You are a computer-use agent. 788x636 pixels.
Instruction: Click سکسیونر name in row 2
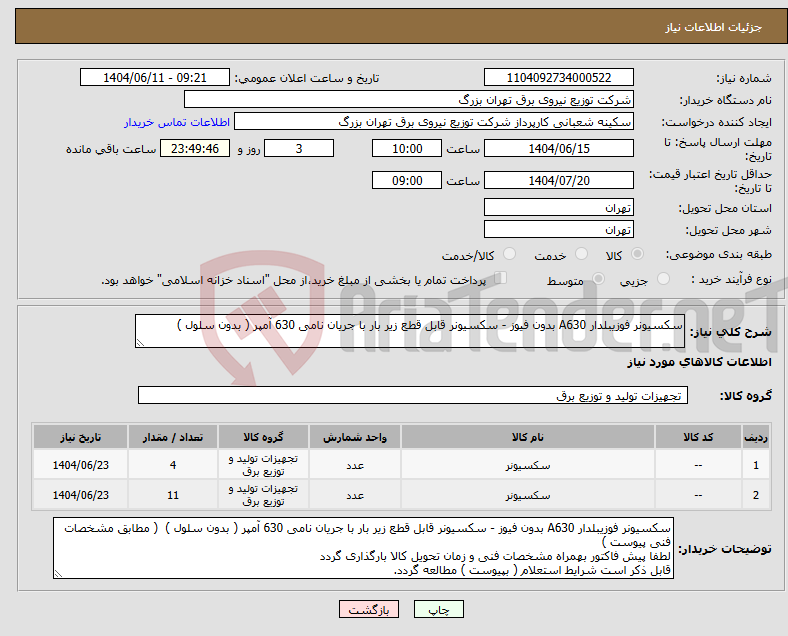coord(528,495)
